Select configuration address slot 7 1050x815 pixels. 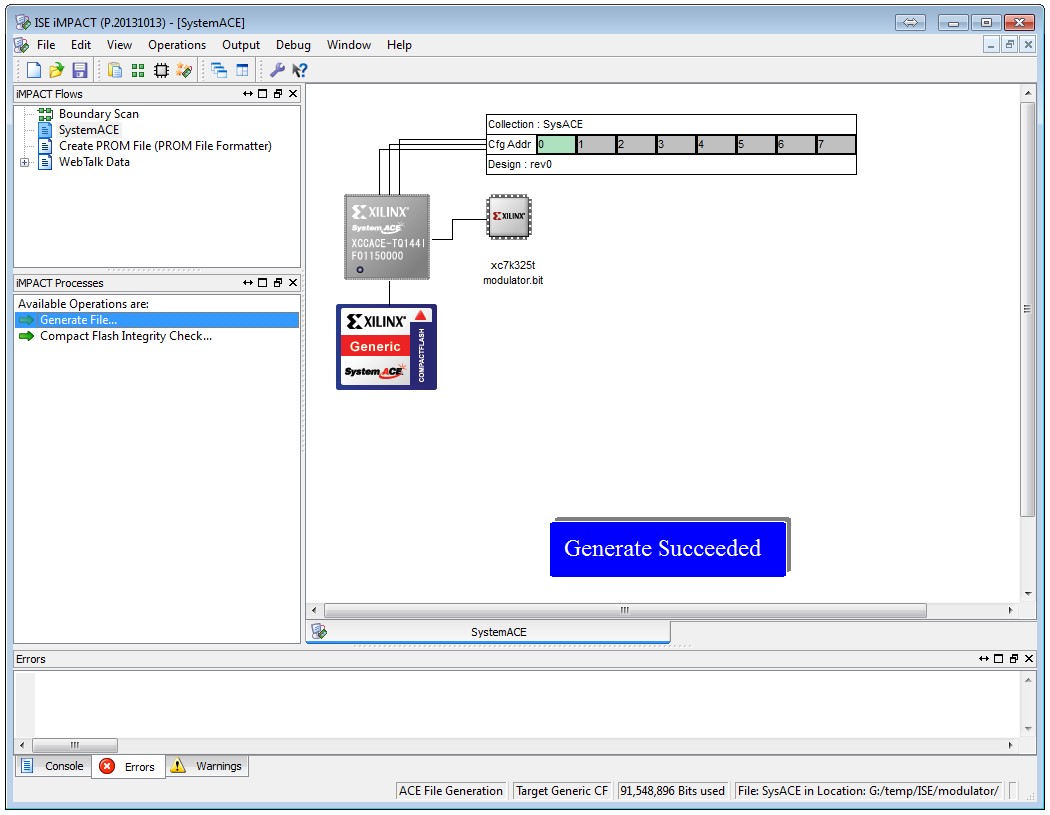pos(836,145)
